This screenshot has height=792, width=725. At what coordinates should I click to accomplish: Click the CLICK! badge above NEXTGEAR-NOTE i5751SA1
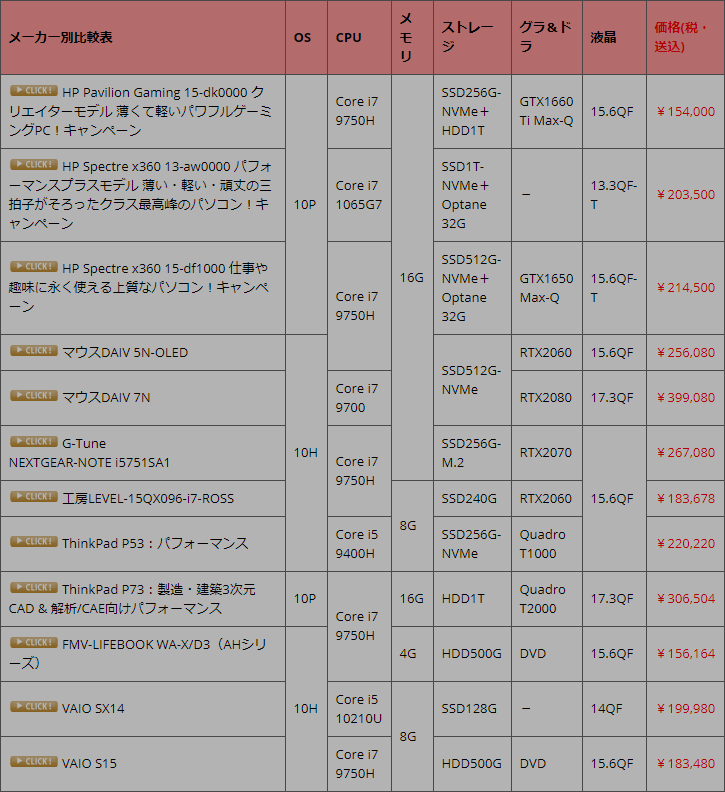click(x=33, y=442)
